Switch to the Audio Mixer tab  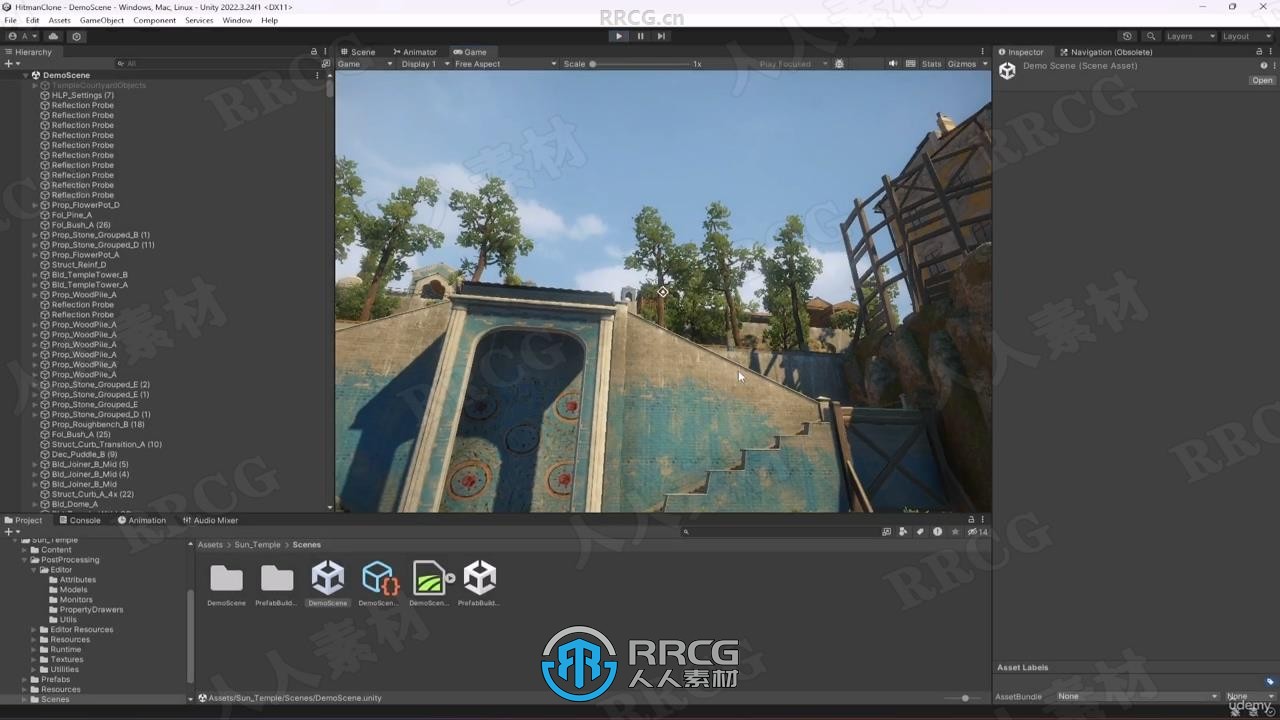tap(210, 520)
